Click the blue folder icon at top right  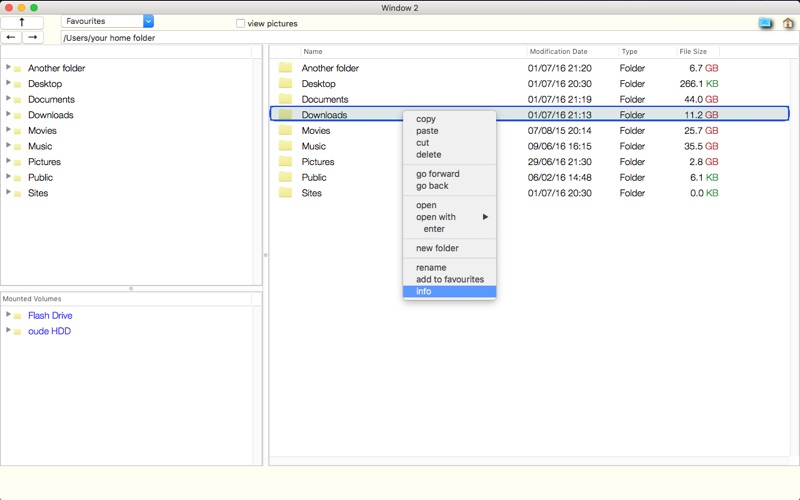(765, 22)
